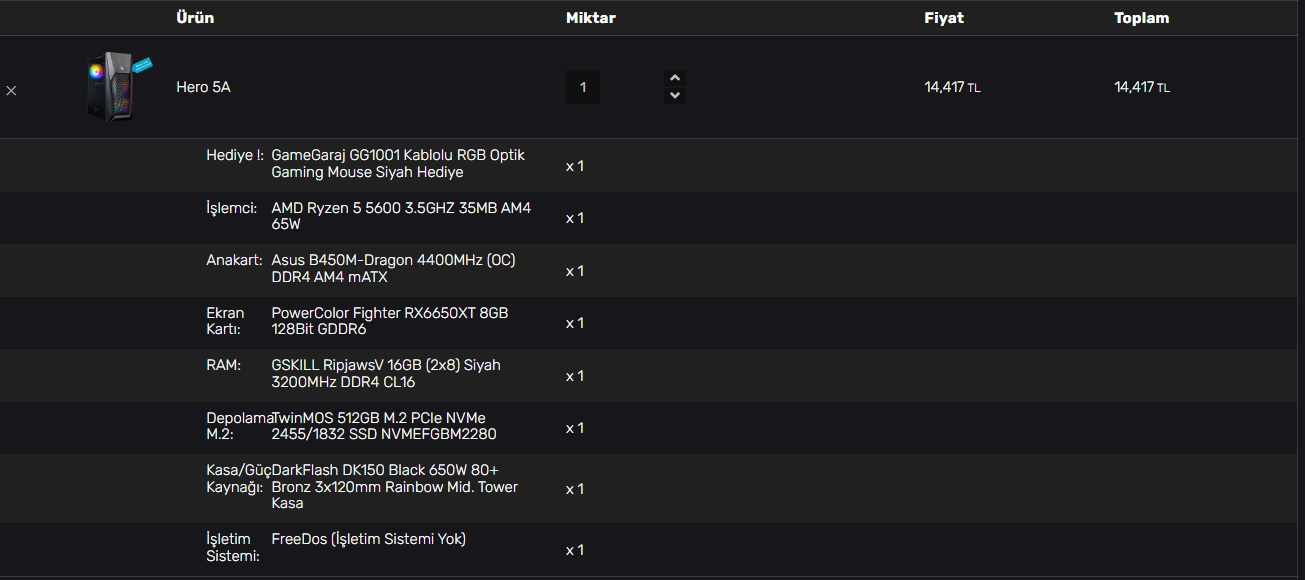Decrease Hero 5A quantity with down arrow
Image resolution: width=1305 pixels, height=580 pixels.
click(x=675, y=95)
